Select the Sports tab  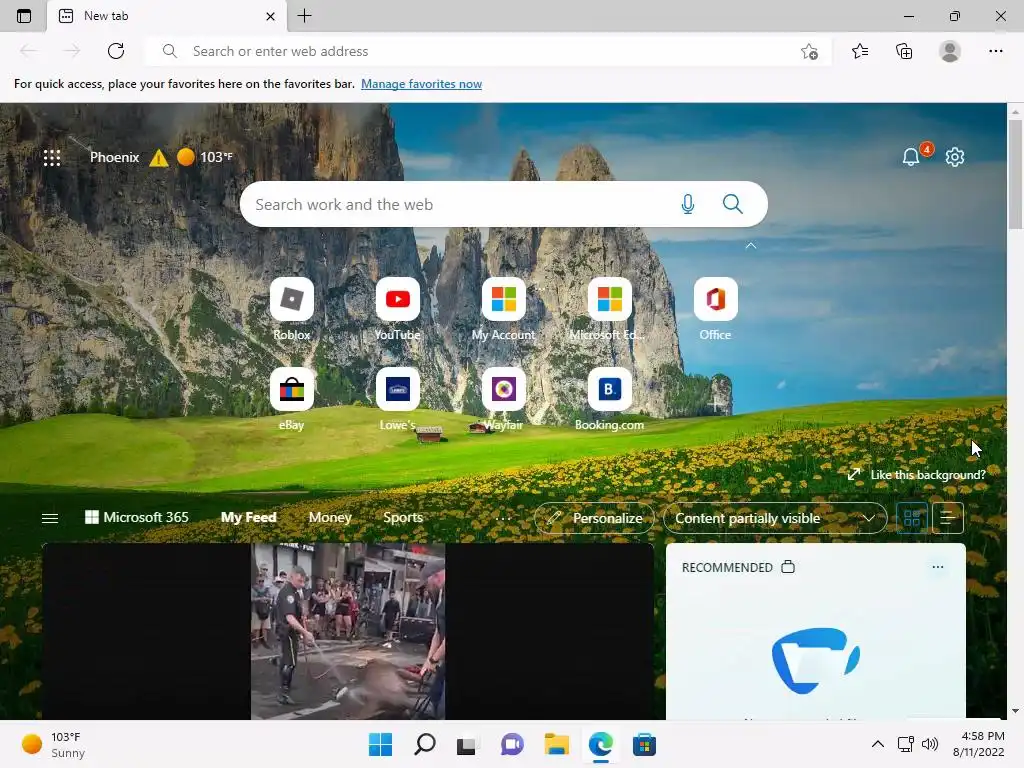click(403, 517)
